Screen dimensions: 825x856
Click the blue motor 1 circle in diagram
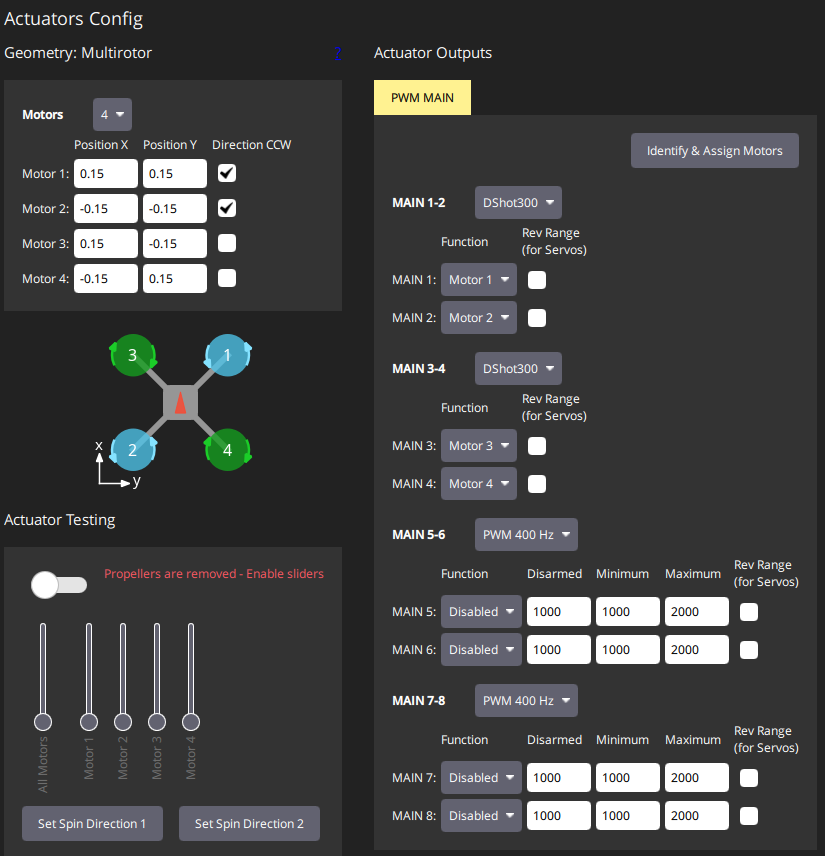[x=227, y=355]
